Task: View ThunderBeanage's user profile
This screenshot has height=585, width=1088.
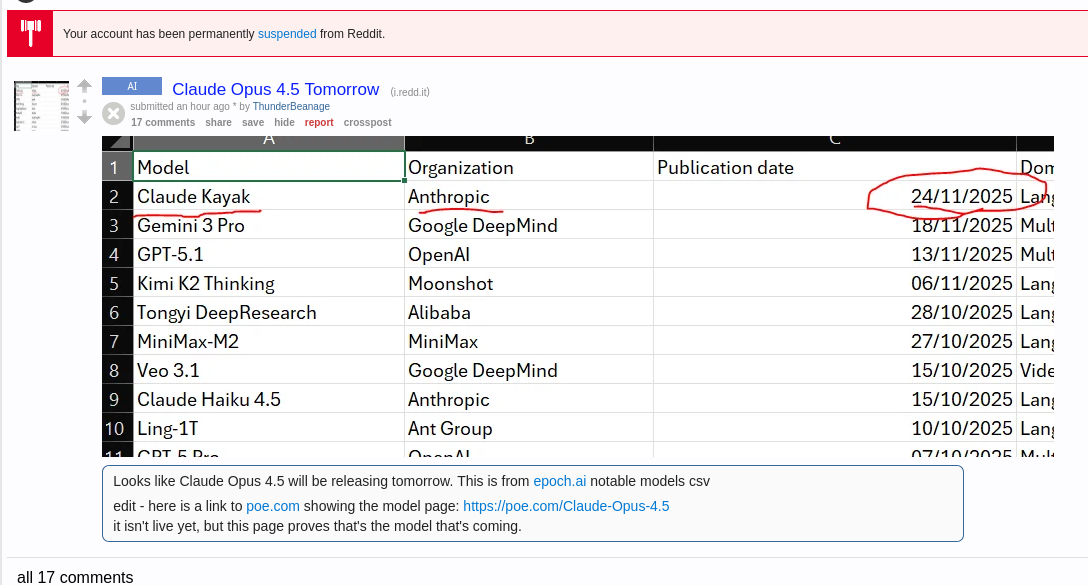Action: (x=291, y=106)
